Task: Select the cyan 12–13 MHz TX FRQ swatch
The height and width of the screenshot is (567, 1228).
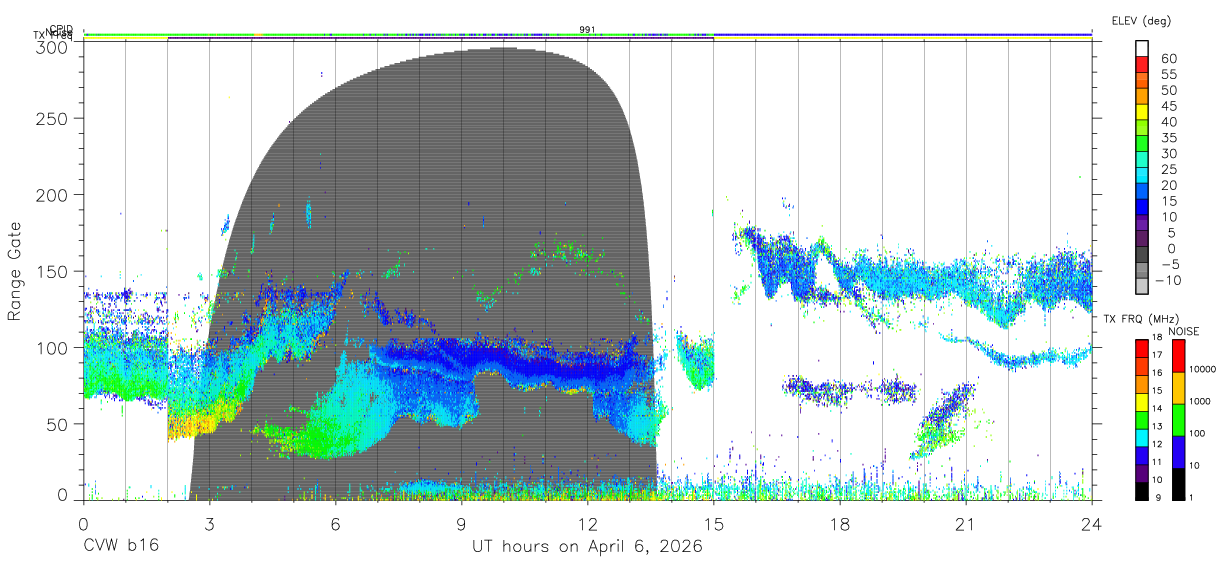Action: 1142,436
